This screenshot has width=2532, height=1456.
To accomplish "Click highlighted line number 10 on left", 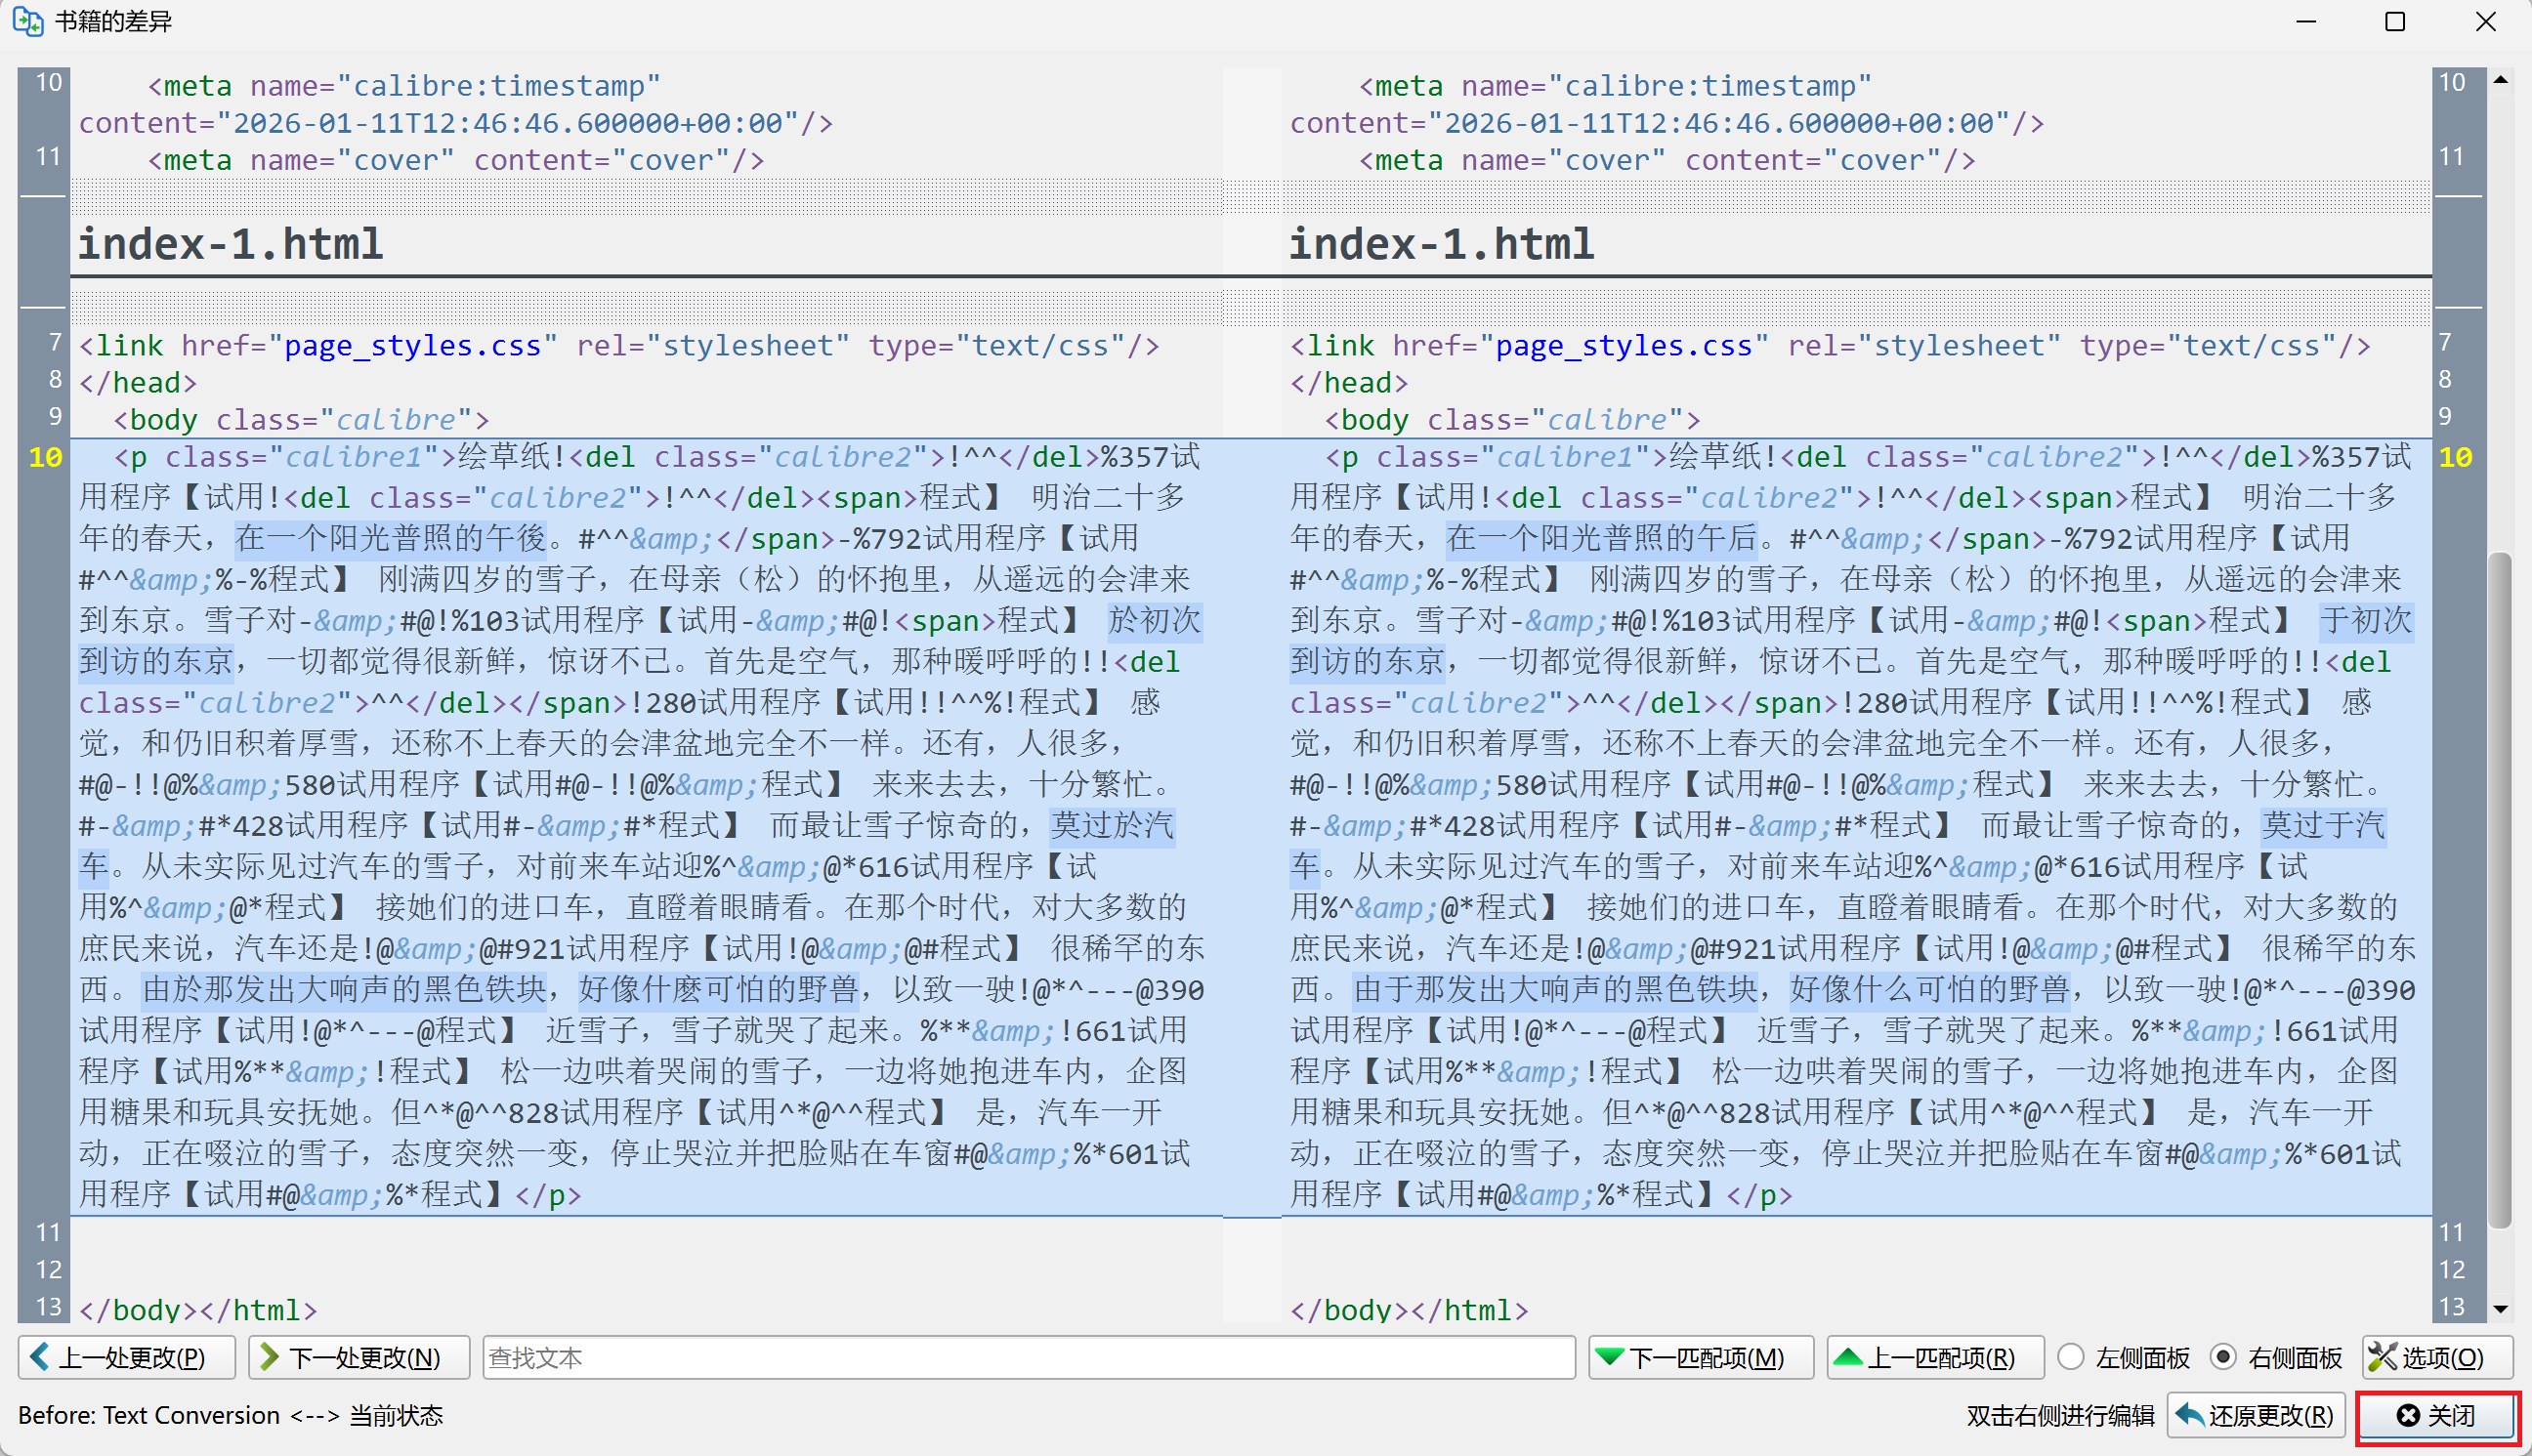I will click(45, 457).
